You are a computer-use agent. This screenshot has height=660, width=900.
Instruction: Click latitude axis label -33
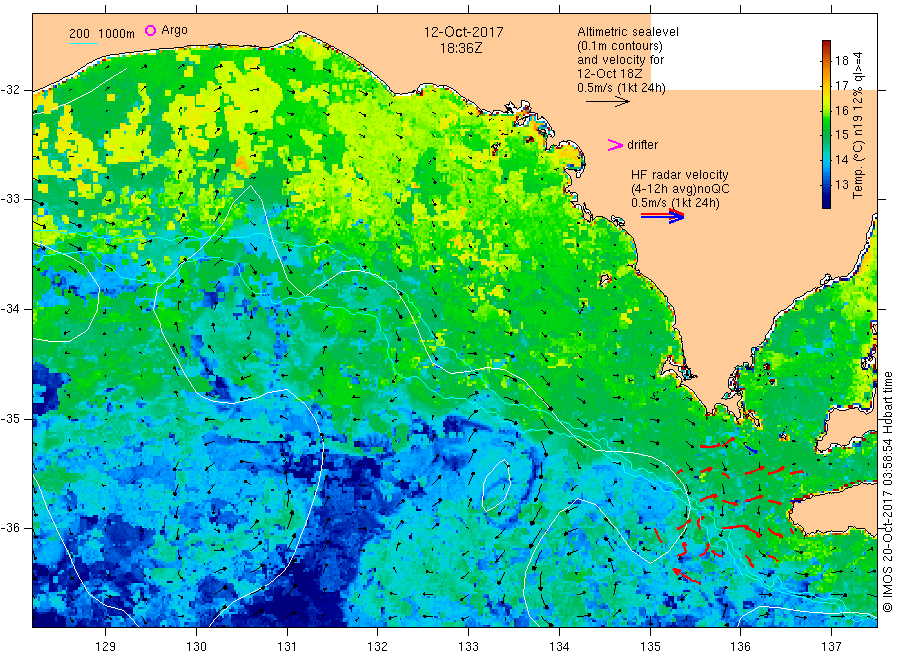pos(11,199)
